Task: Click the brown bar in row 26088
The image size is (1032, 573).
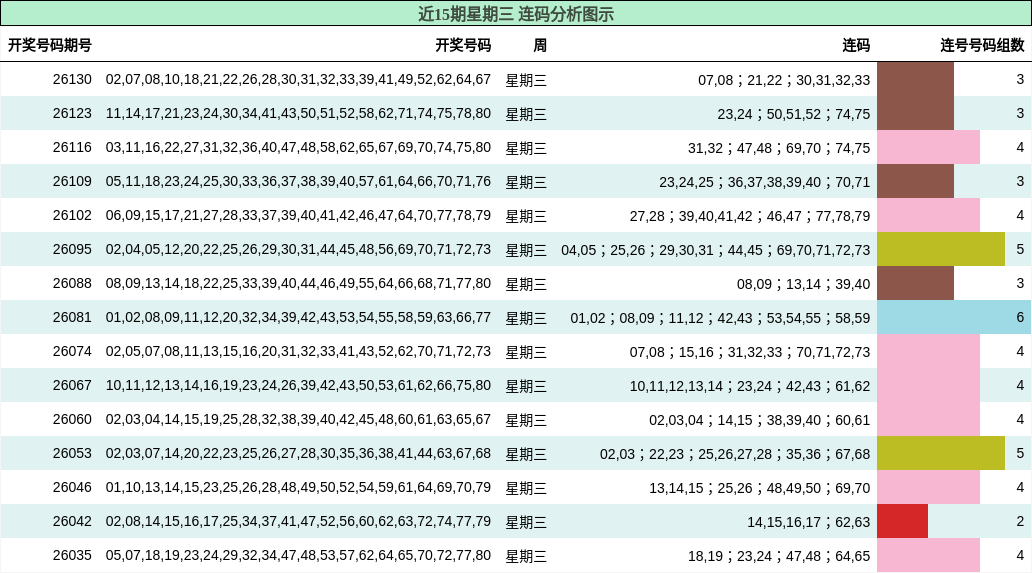Action: pyautogui.click(x=916, y=284)
